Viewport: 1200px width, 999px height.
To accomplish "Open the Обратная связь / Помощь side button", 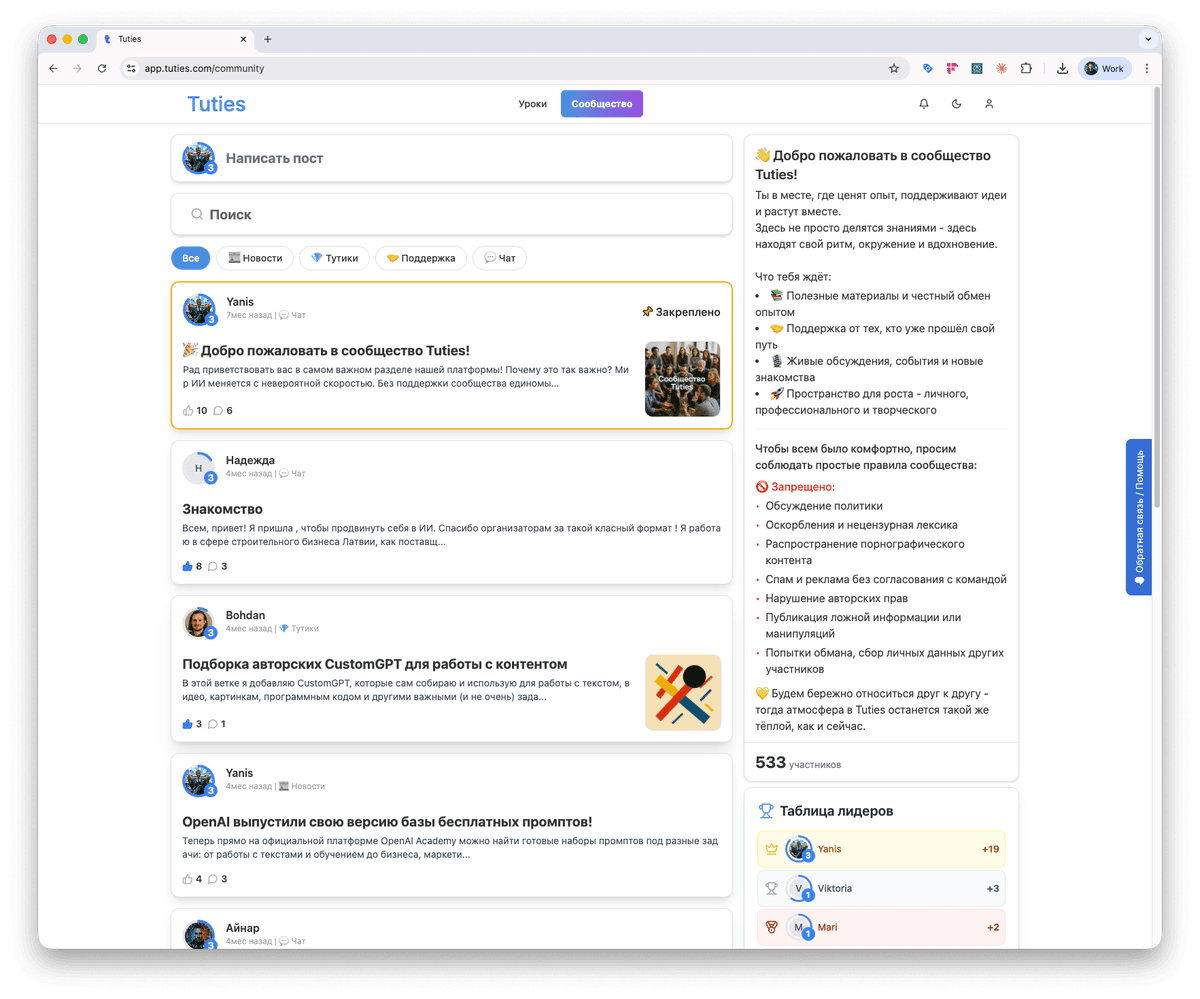I will [1138, 517].
